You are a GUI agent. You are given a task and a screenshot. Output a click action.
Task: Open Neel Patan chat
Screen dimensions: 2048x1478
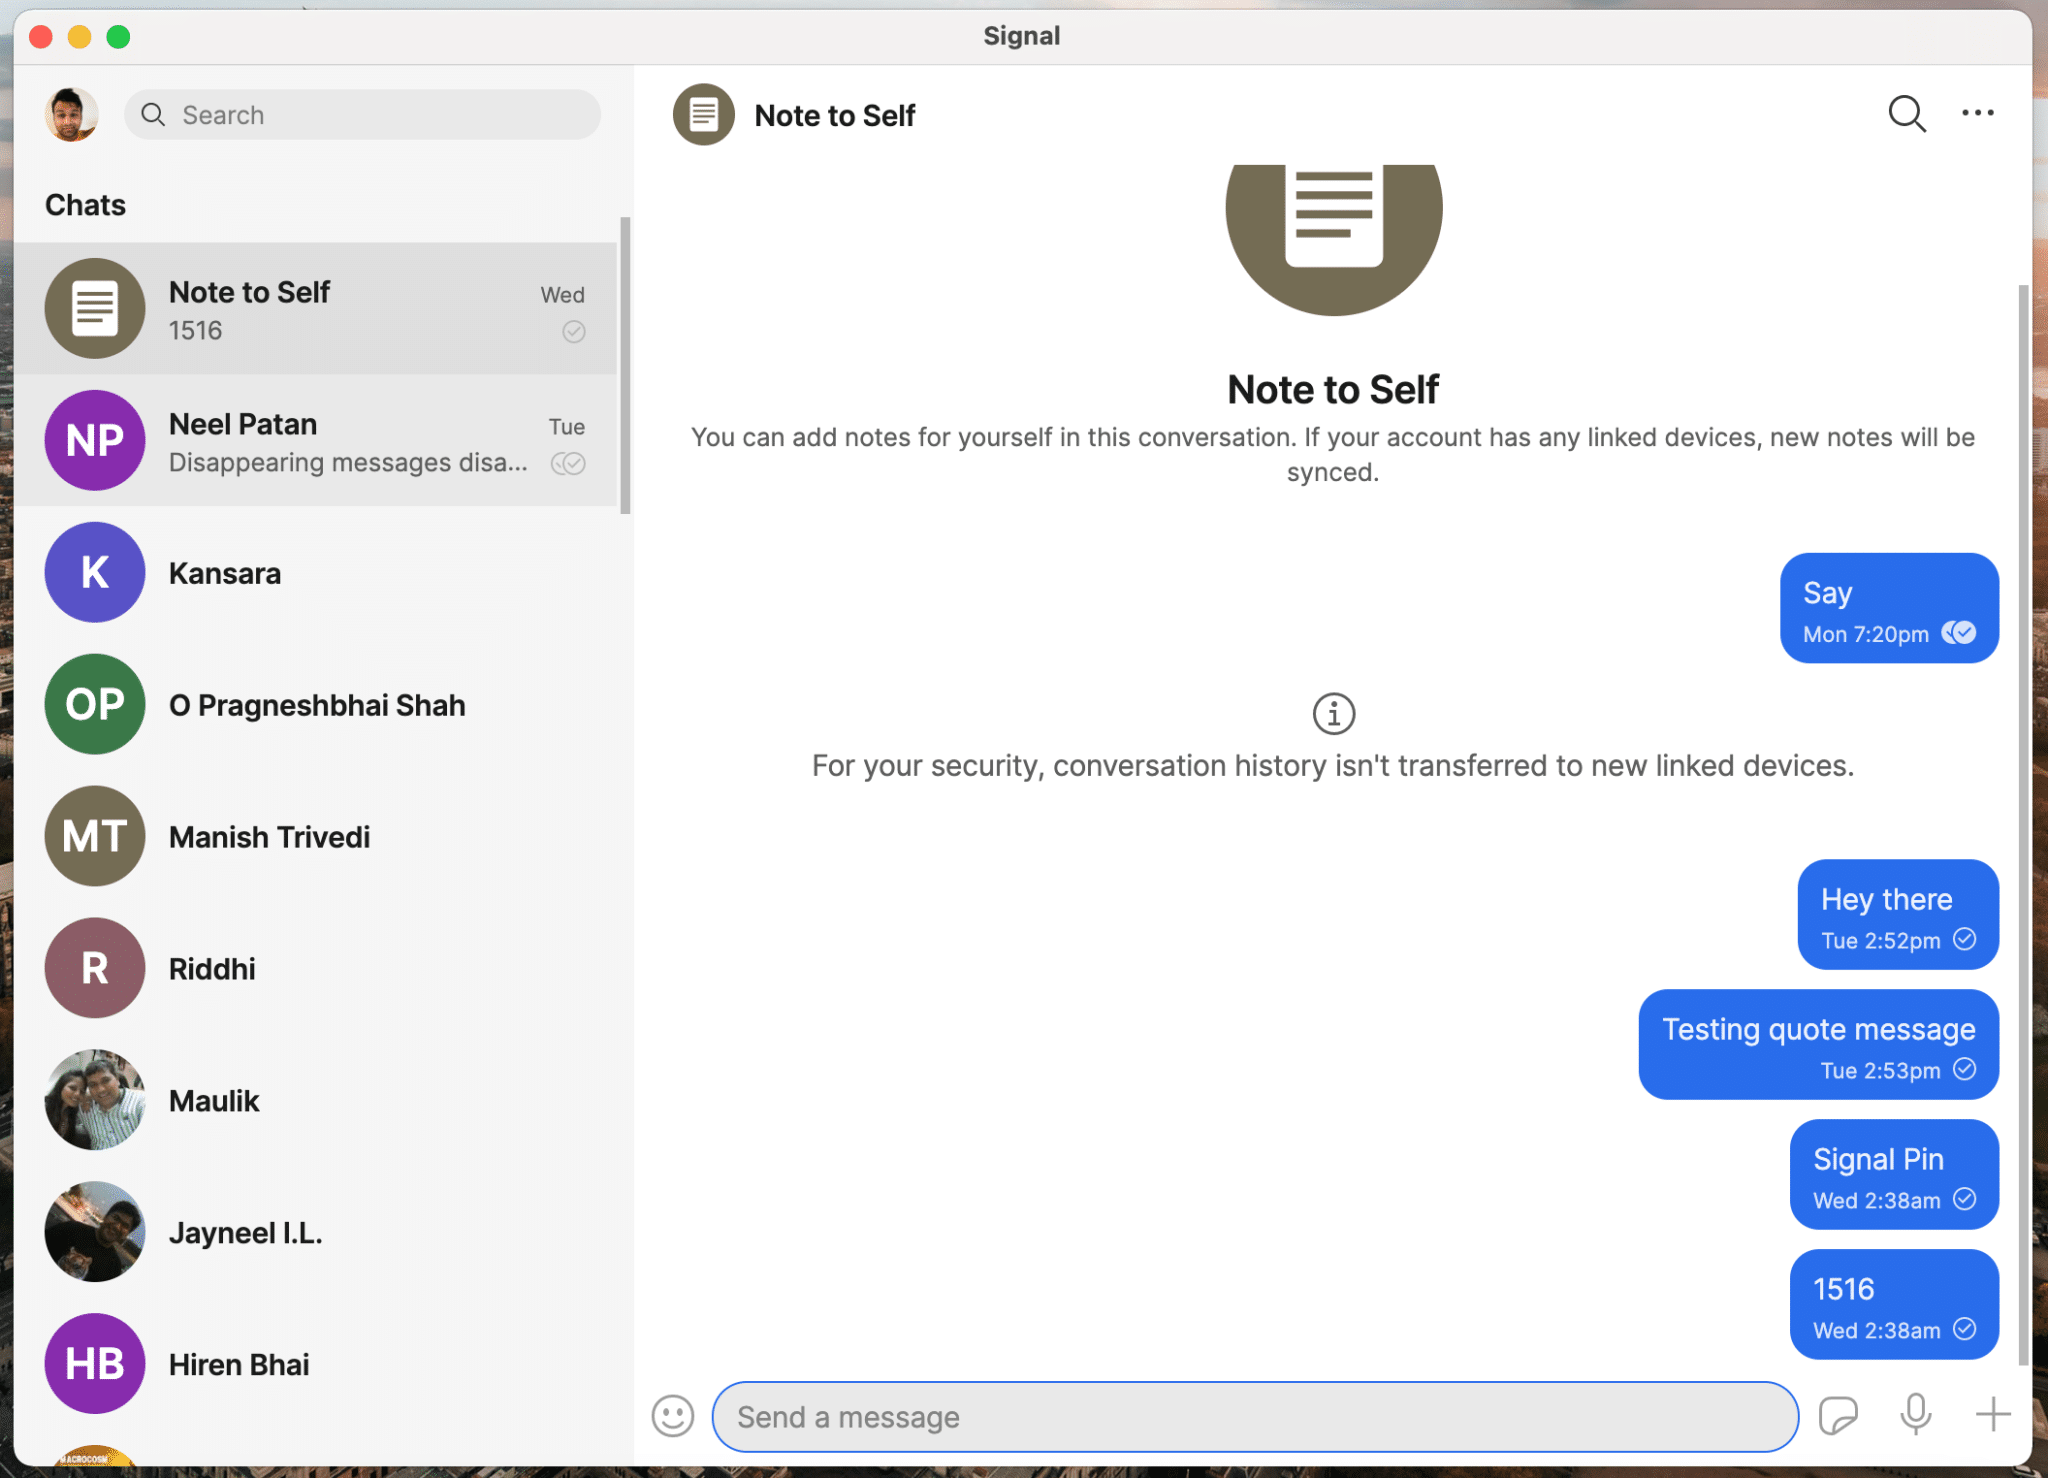(315, 441)
